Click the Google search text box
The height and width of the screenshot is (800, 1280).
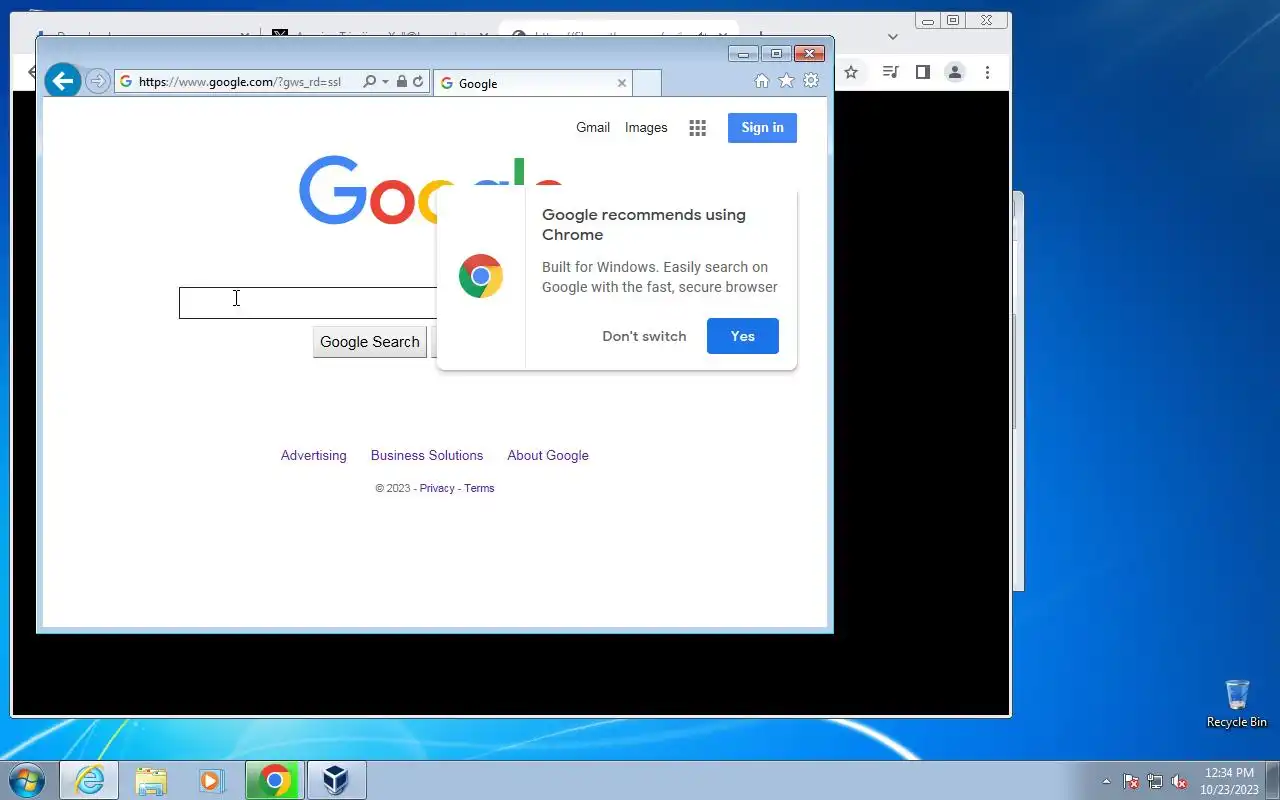(x=308, y=303)
